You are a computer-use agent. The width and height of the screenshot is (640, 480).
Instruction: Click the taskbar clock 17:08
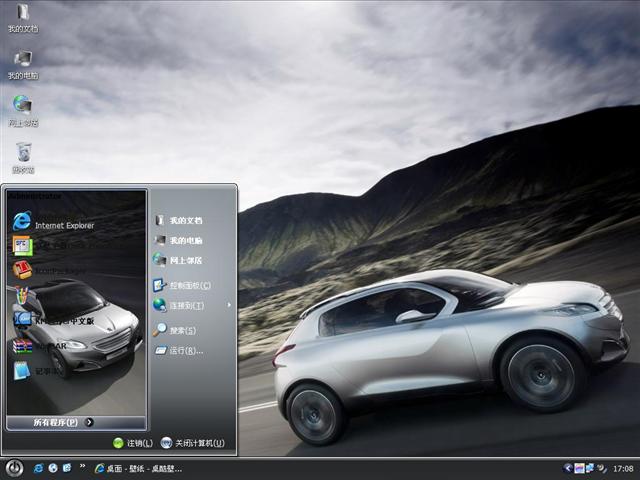coord(623,469)
